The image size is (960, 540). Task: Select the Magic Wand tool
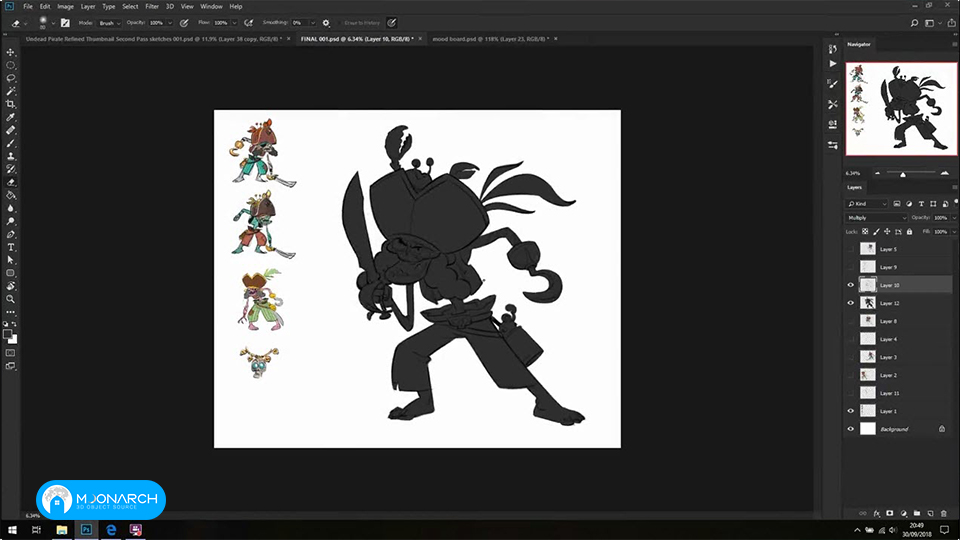pyautogui.click(x=10, y=91)
